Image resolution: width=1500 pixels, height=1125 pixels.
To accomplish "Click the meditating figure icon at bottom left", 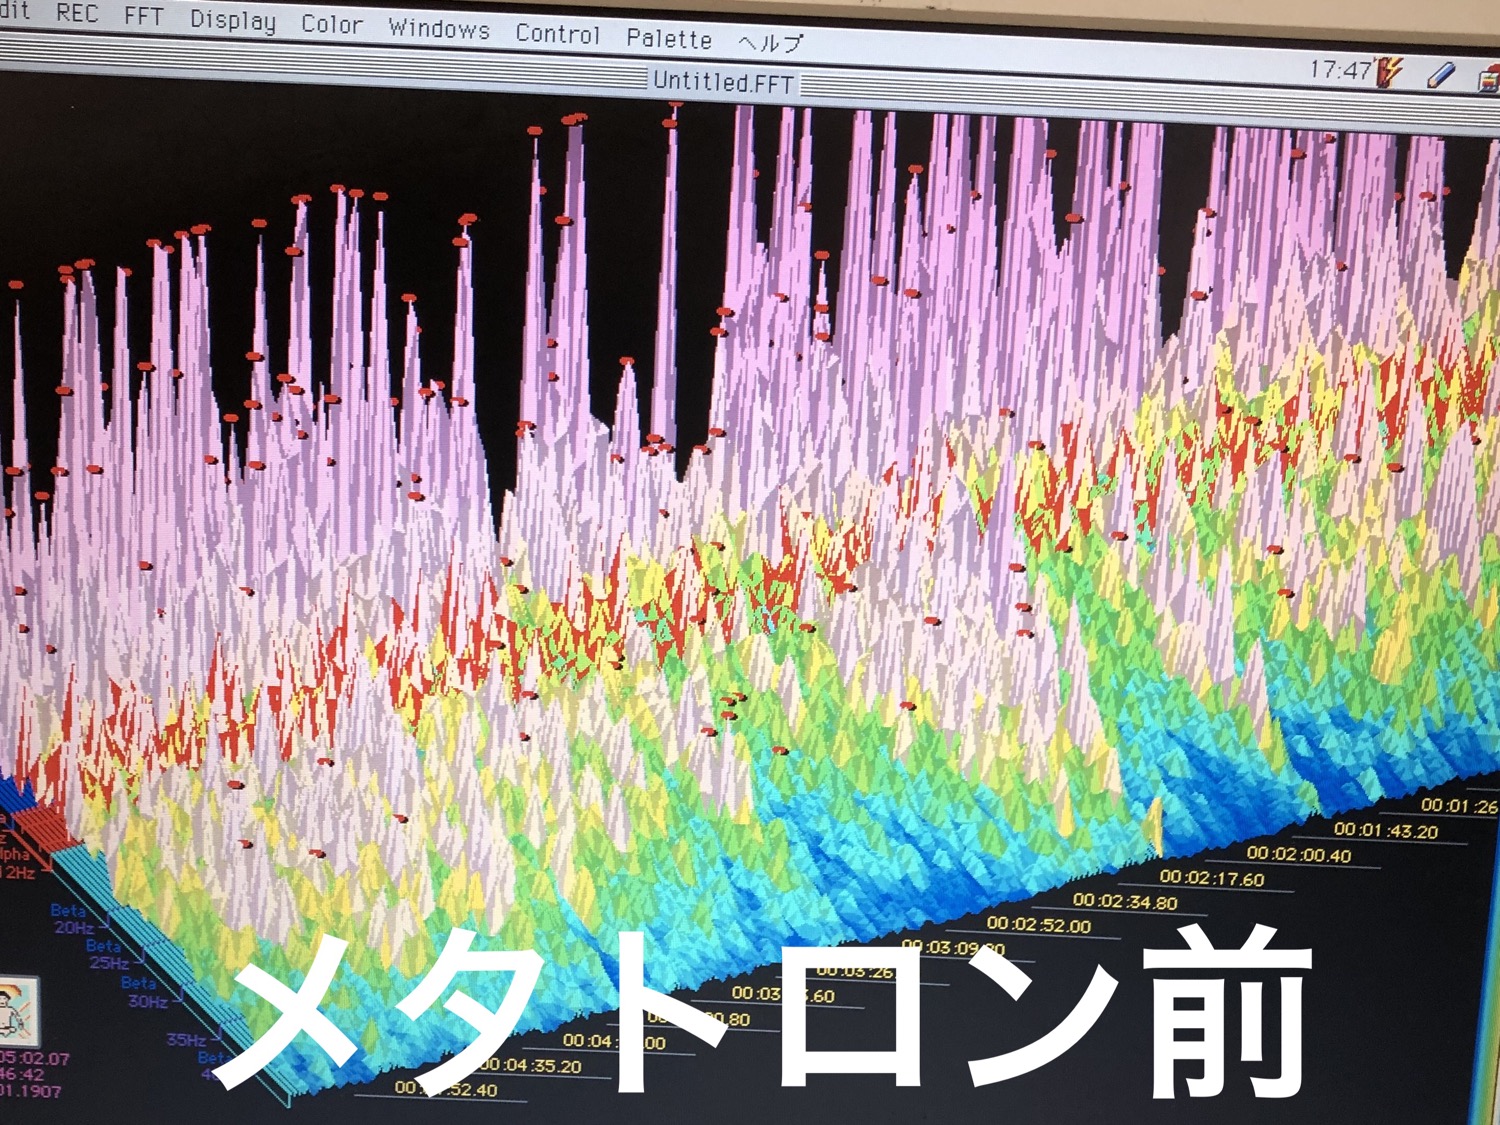I will click(x=19, y=1010).
